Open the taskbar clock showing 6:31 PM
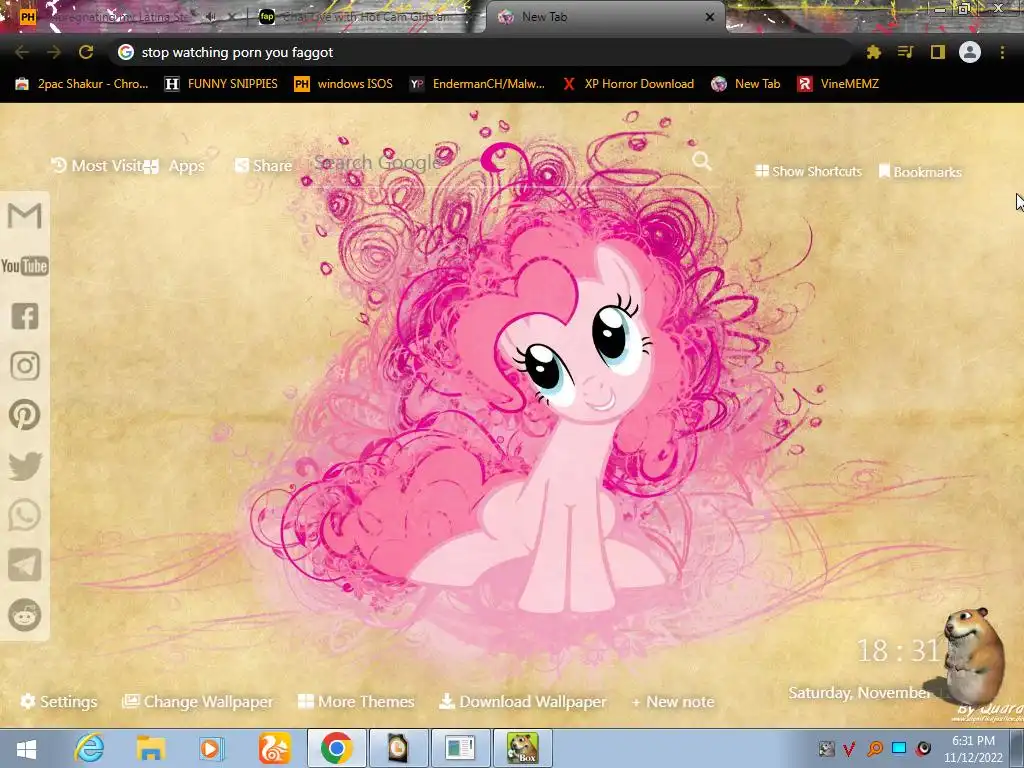The height and width of the screenshot is (768, 1024). coord(973,749)
